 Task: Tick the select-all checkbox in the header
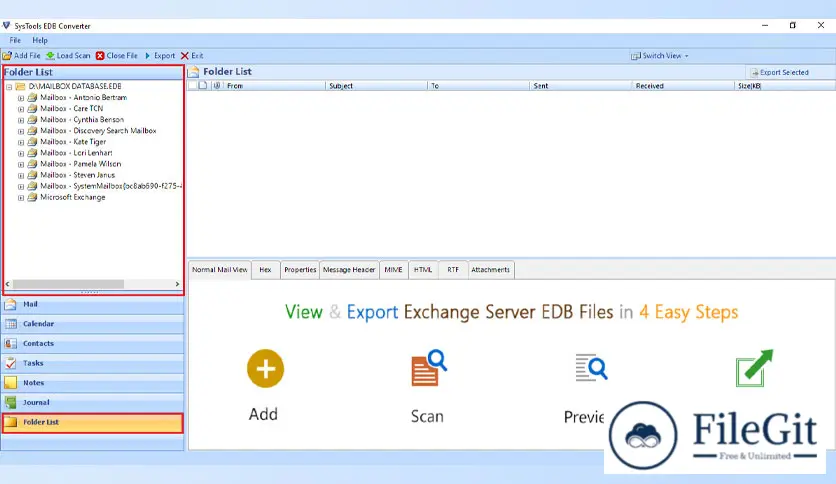192,85
